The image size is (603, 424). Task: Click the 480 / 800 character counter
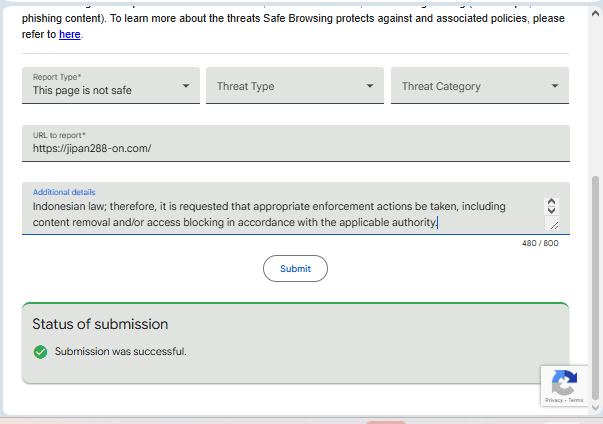pos(540,244)
